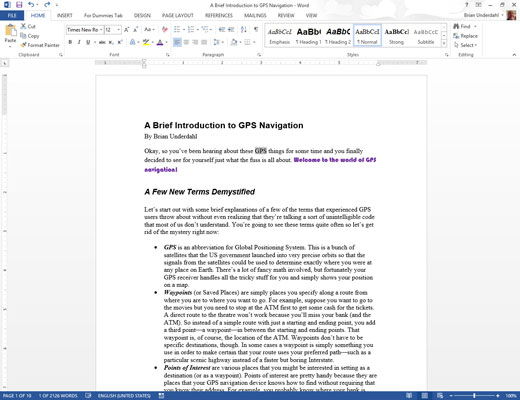Image resolution: width=520 pixels, height=400 pixels.
Task: Open multilevel list dropdown
Action: (211, 30)
